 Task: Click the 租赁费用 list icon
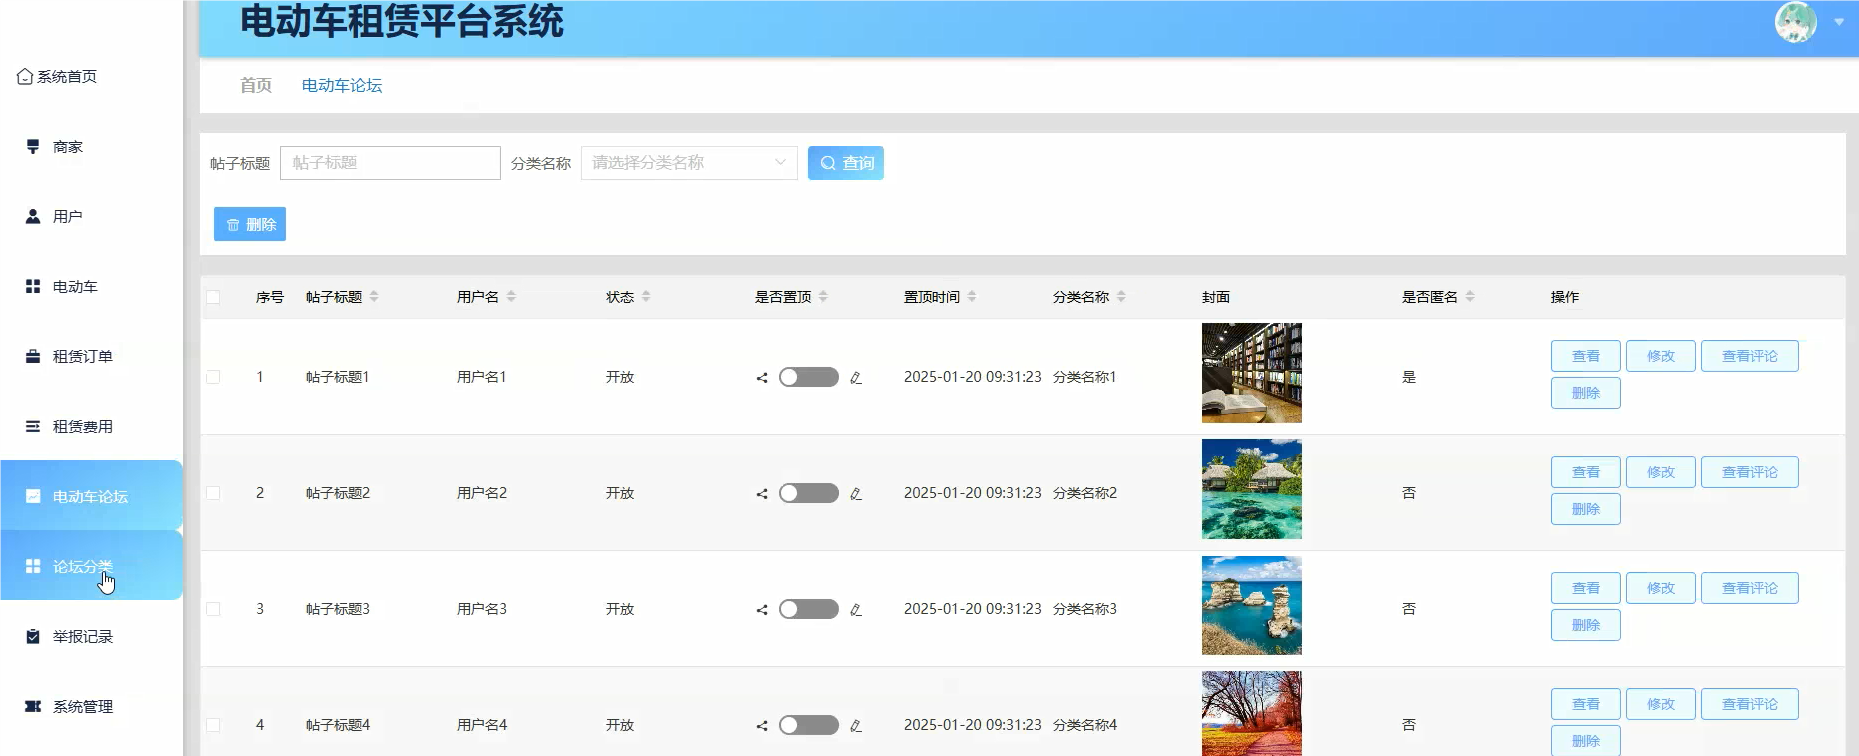33,427
